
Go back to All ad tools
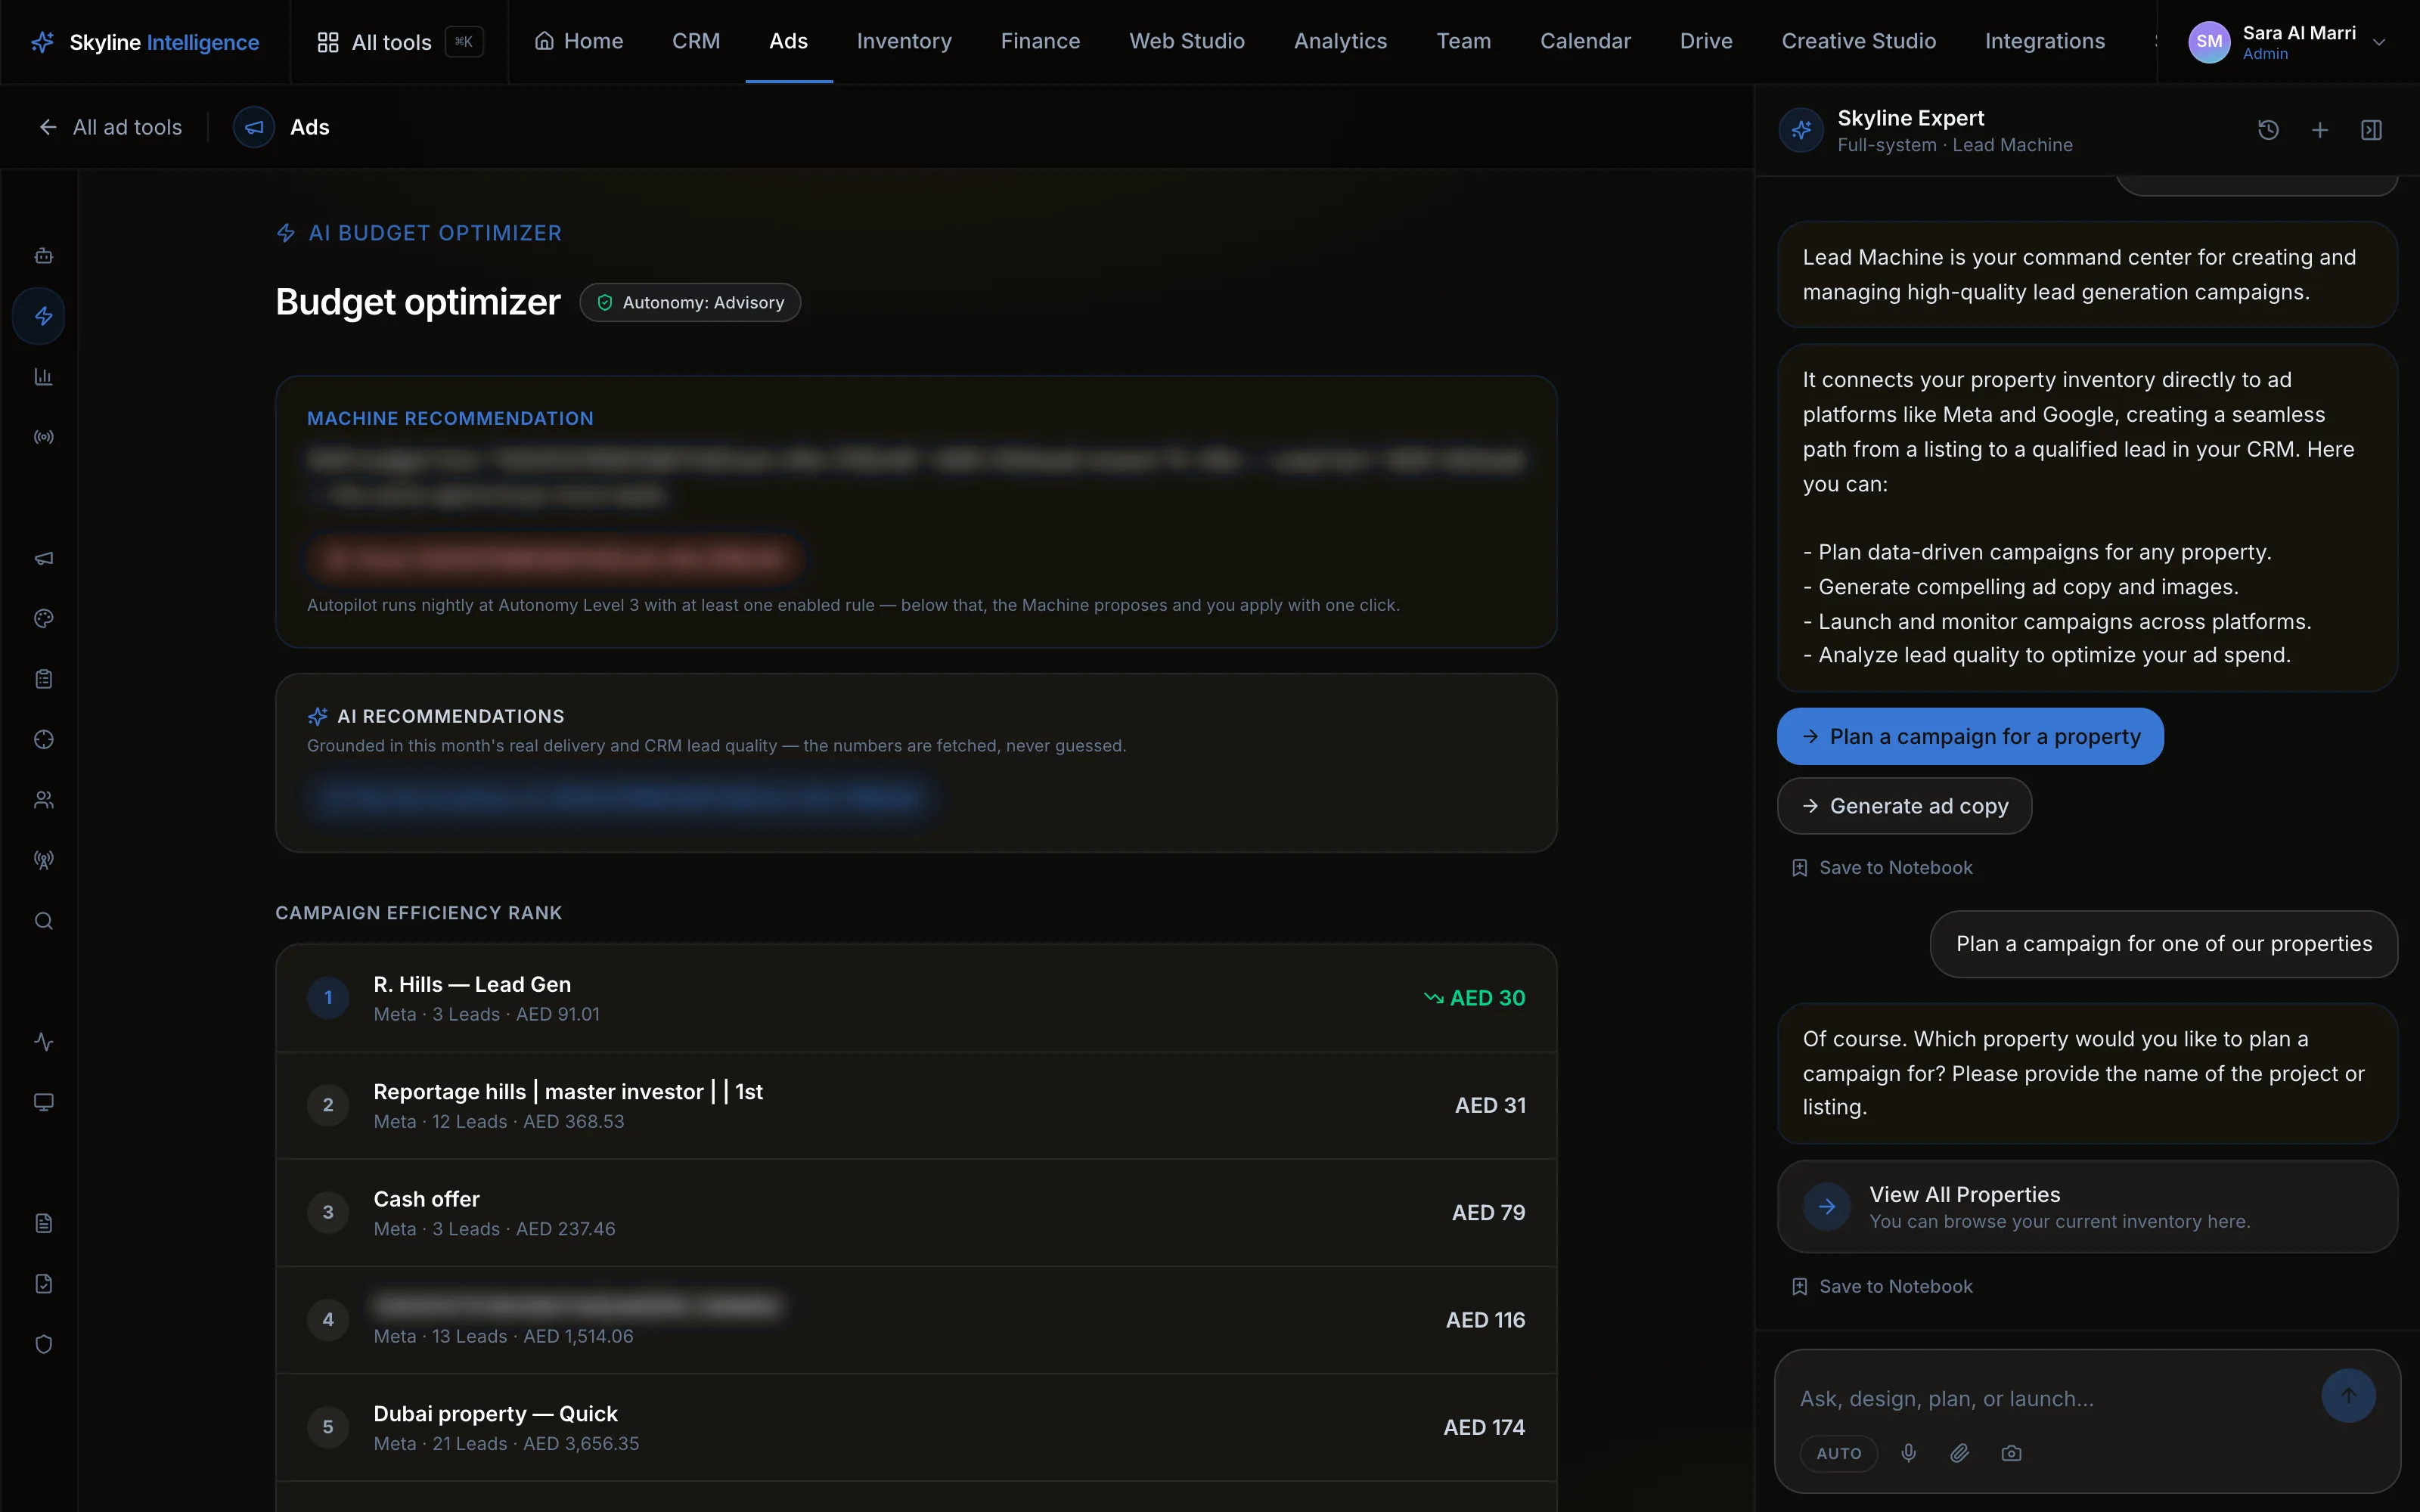pos(110,127)
